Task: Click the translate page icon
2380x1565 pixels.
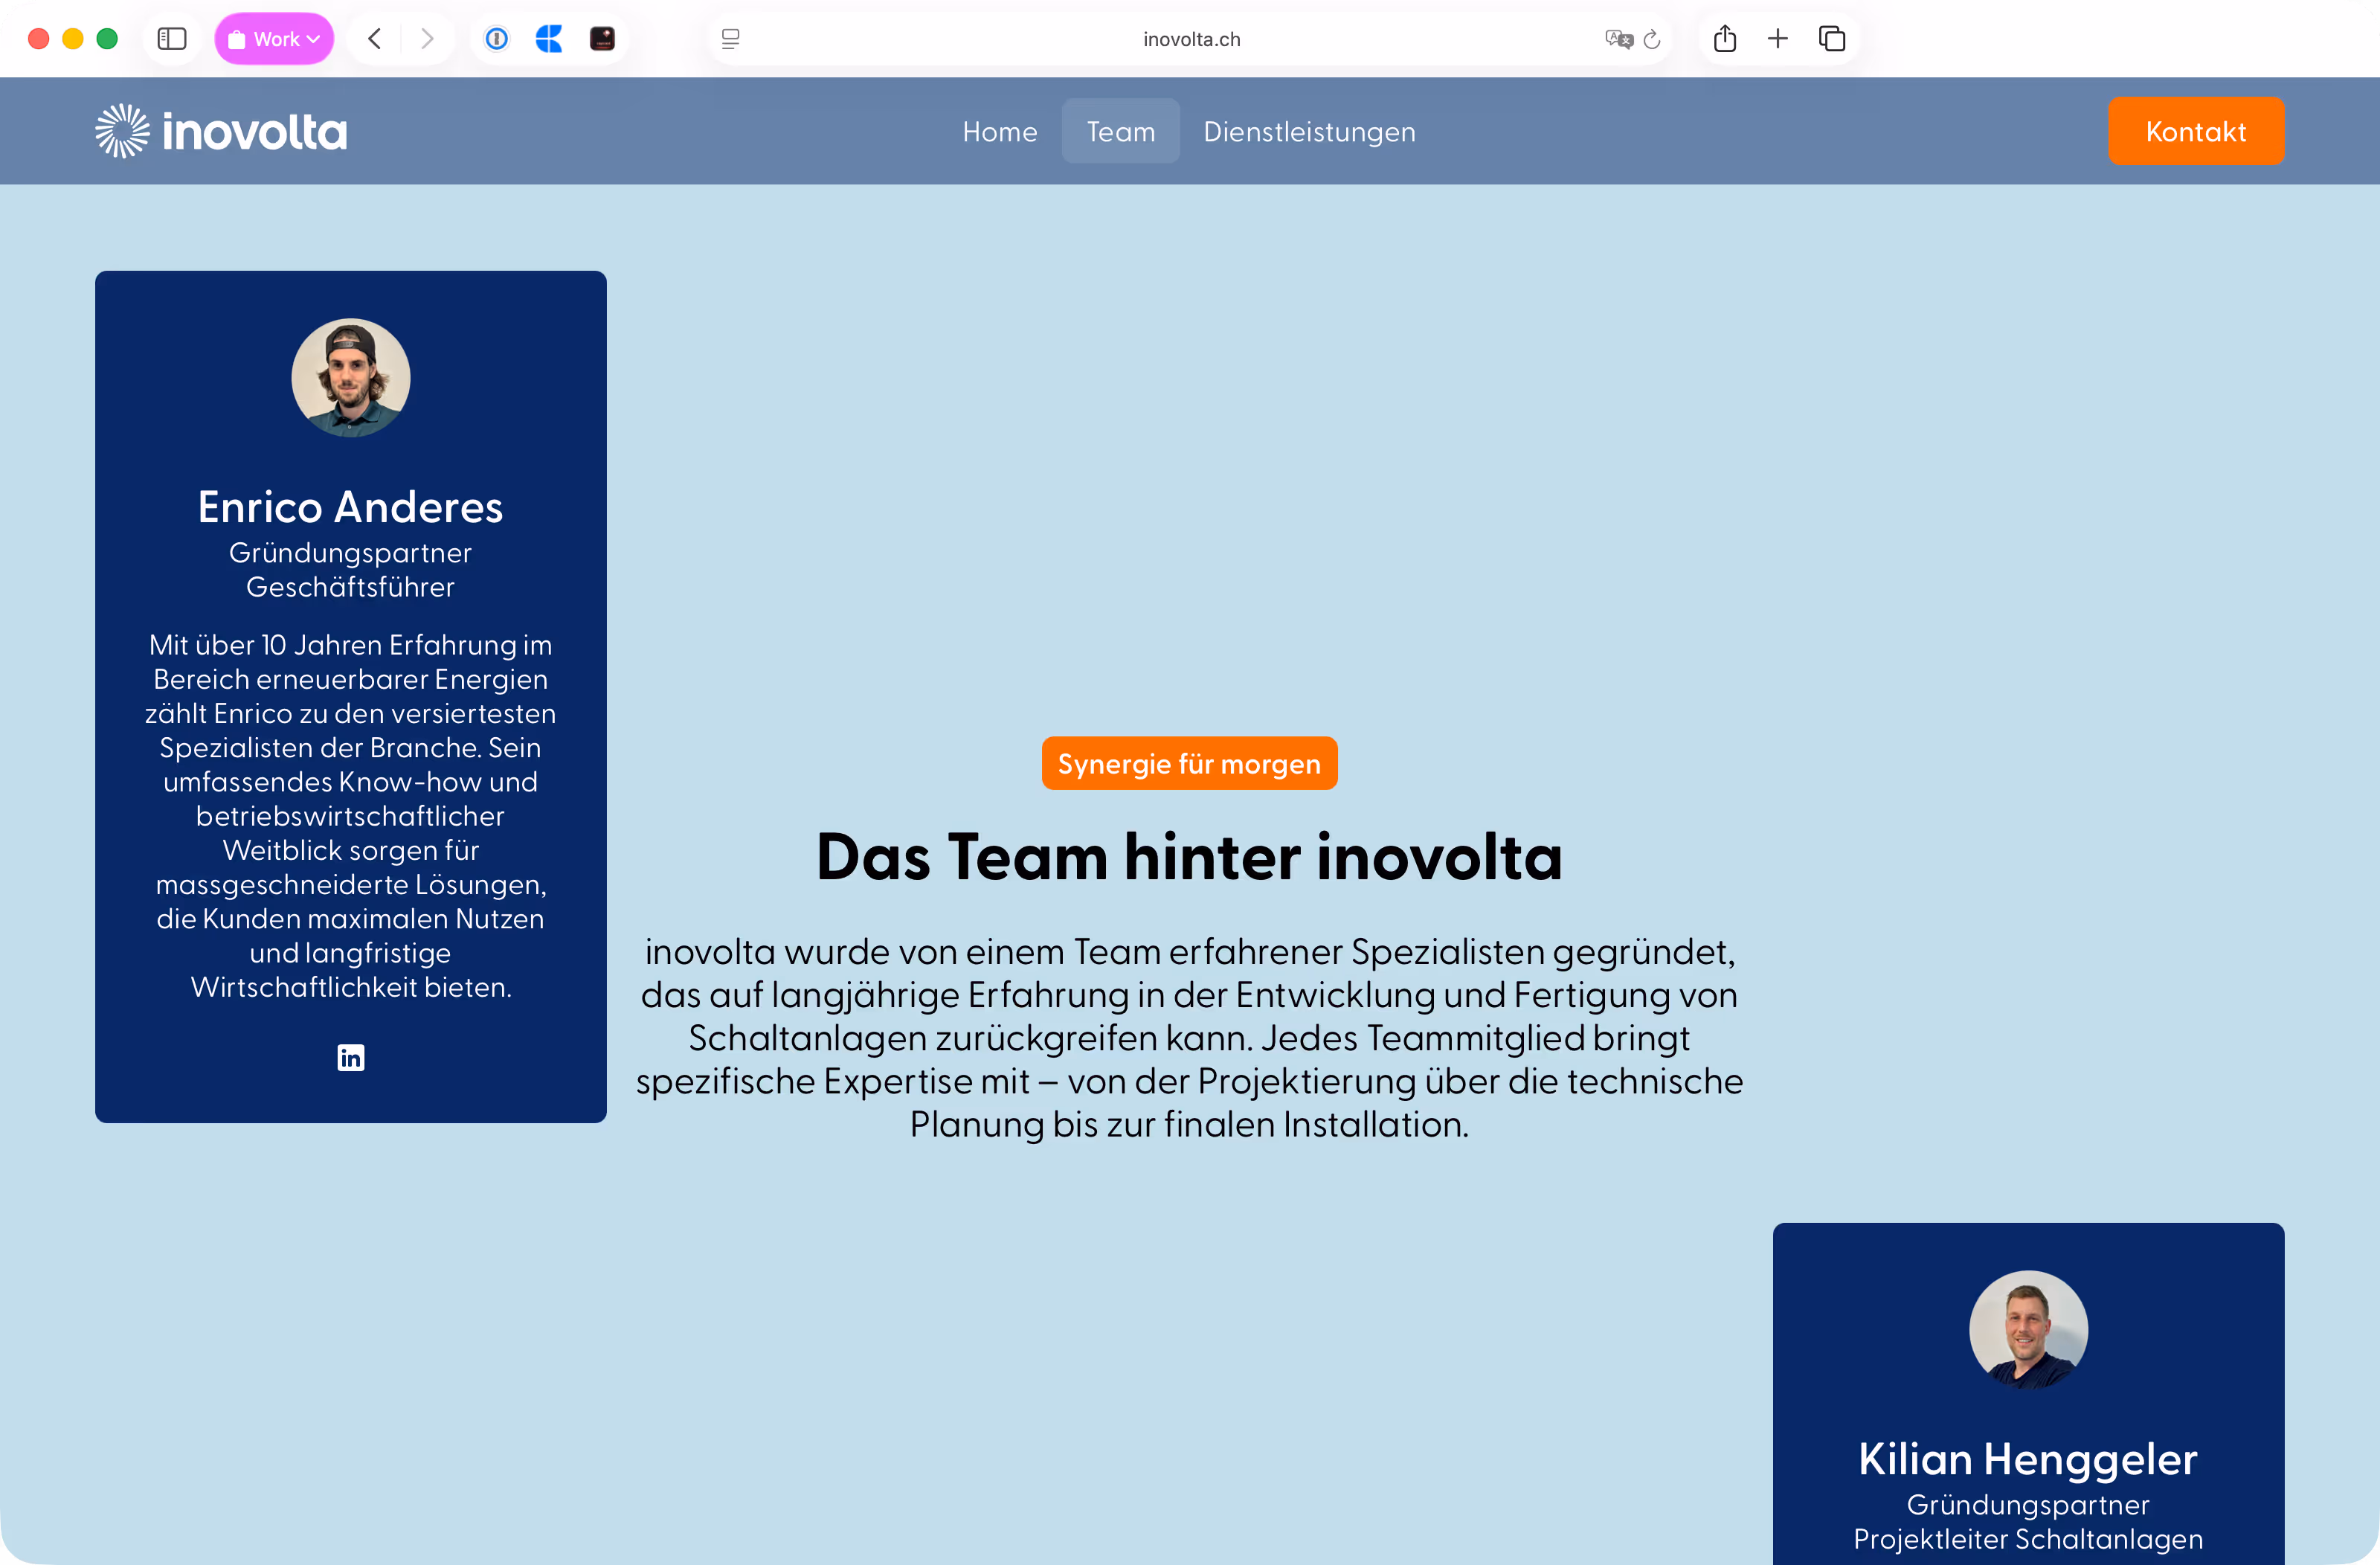Action: 1618,39
